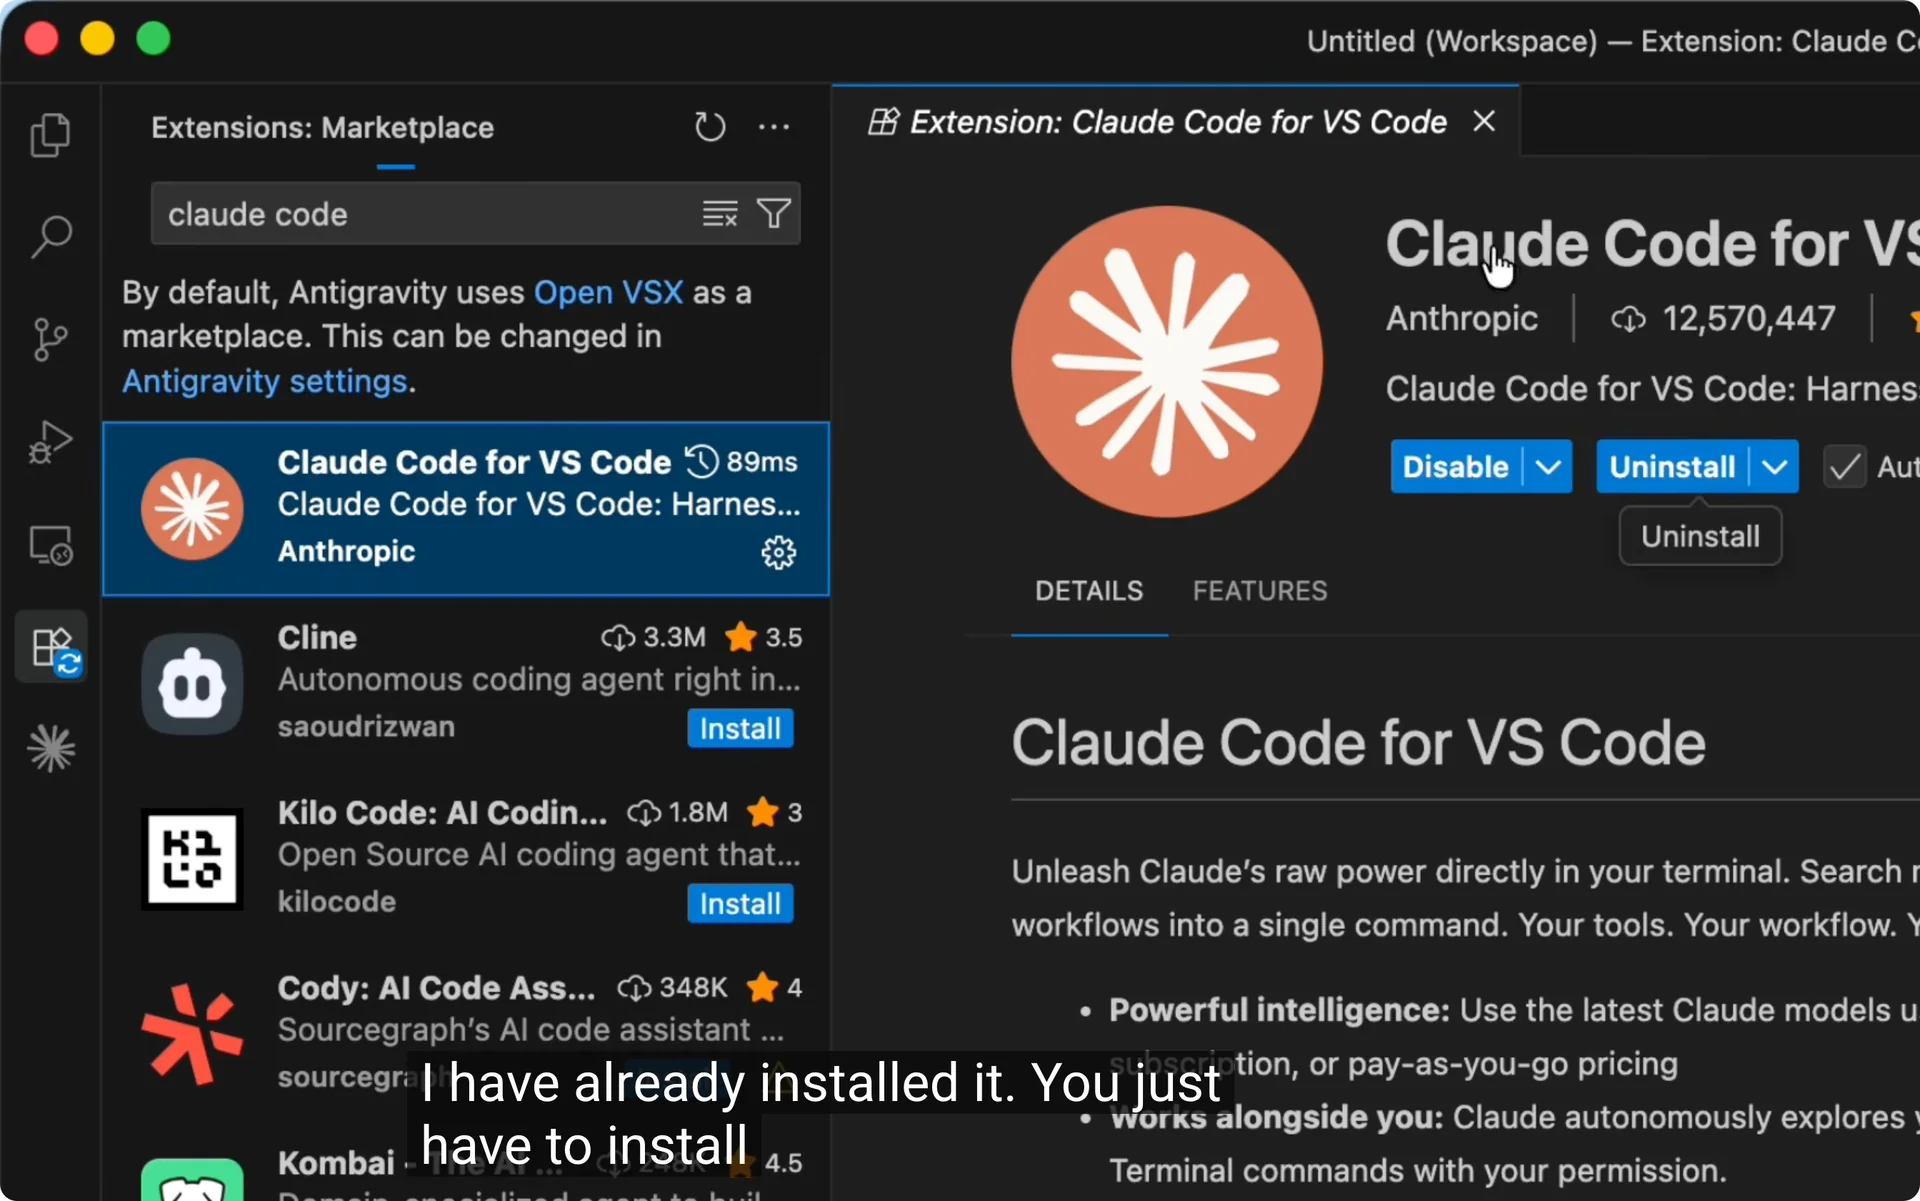This screenshot has height=1201, width=1920.
Task: Open the Source Control view
Action: 51,340
